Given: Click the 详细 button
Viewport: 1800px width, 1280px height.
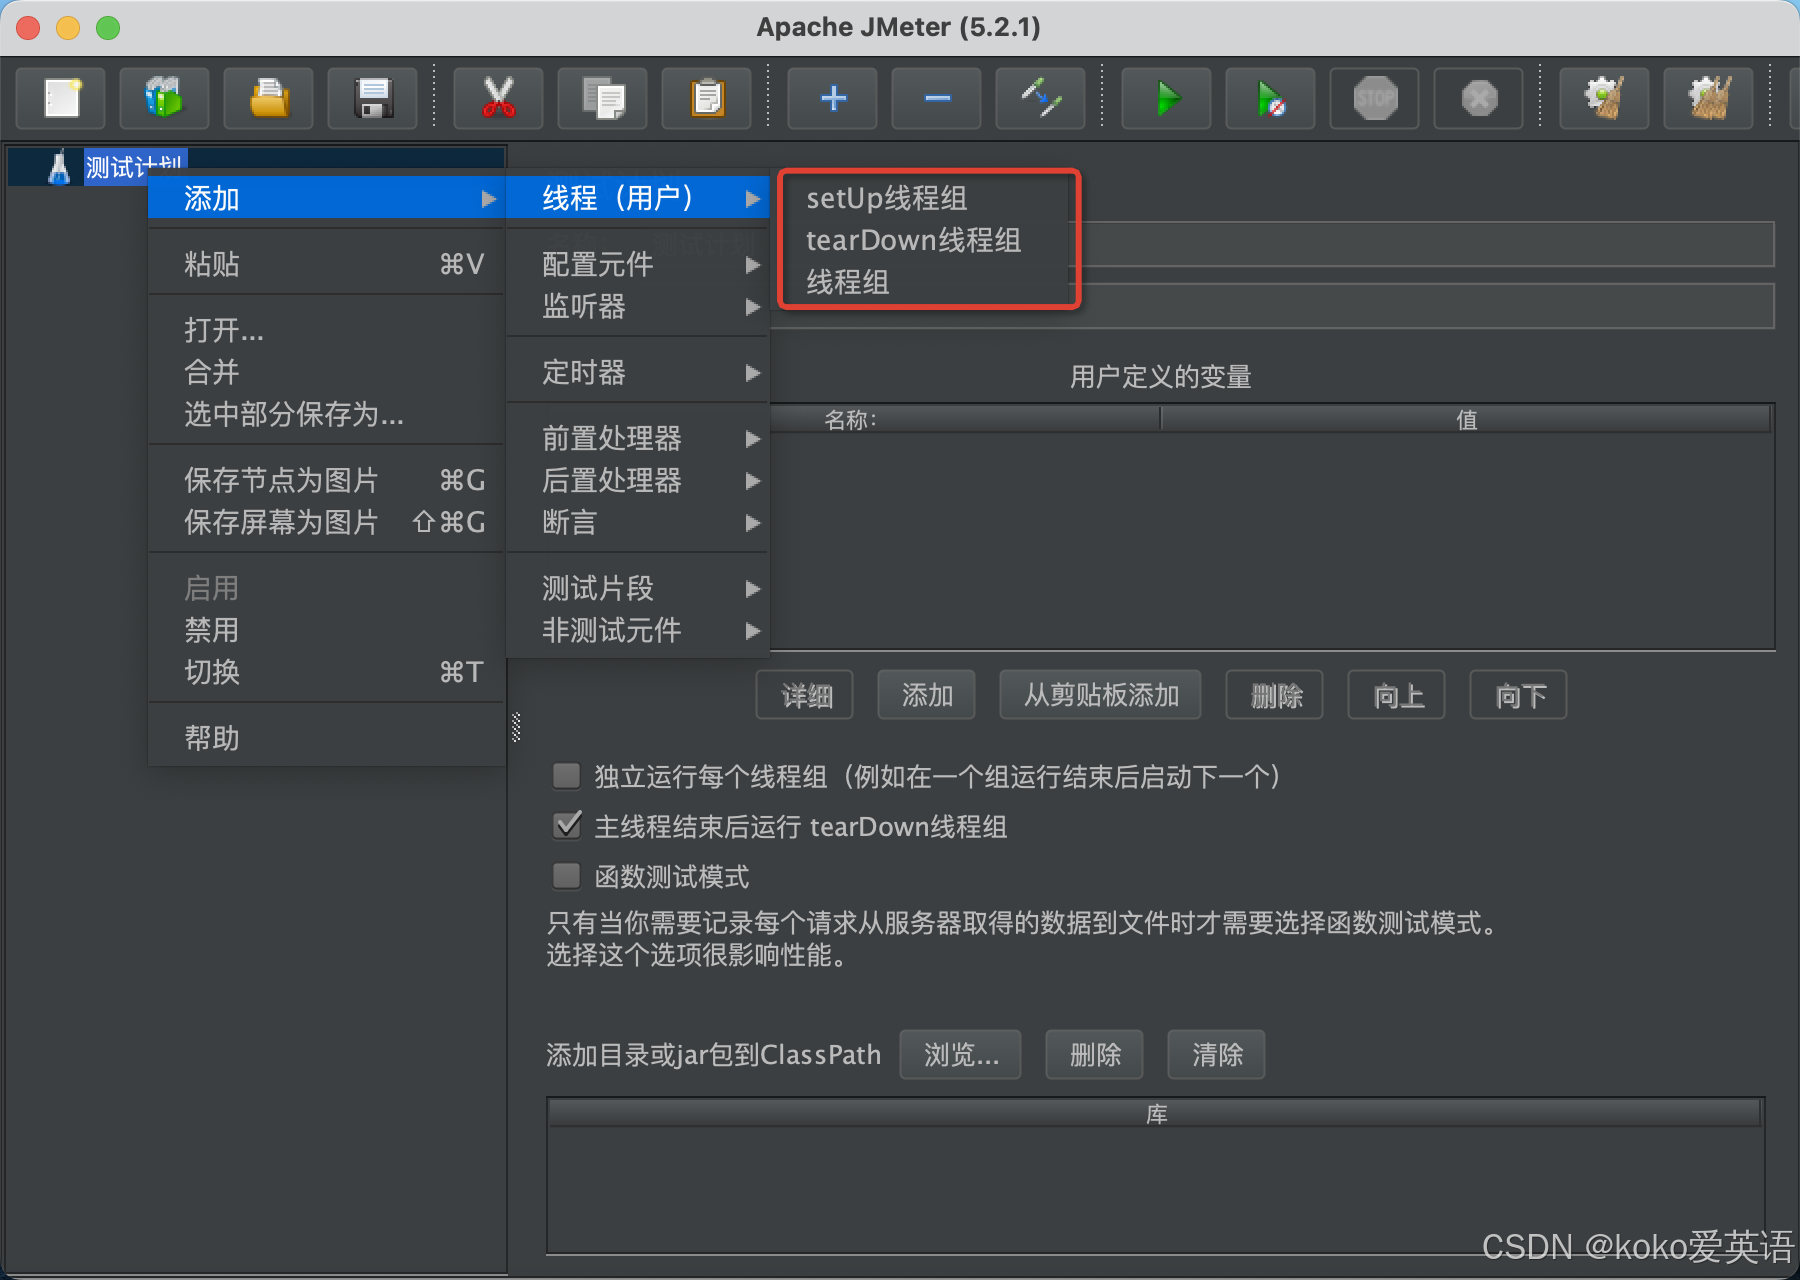Looking at the screenshot, I should coord(805,695).
